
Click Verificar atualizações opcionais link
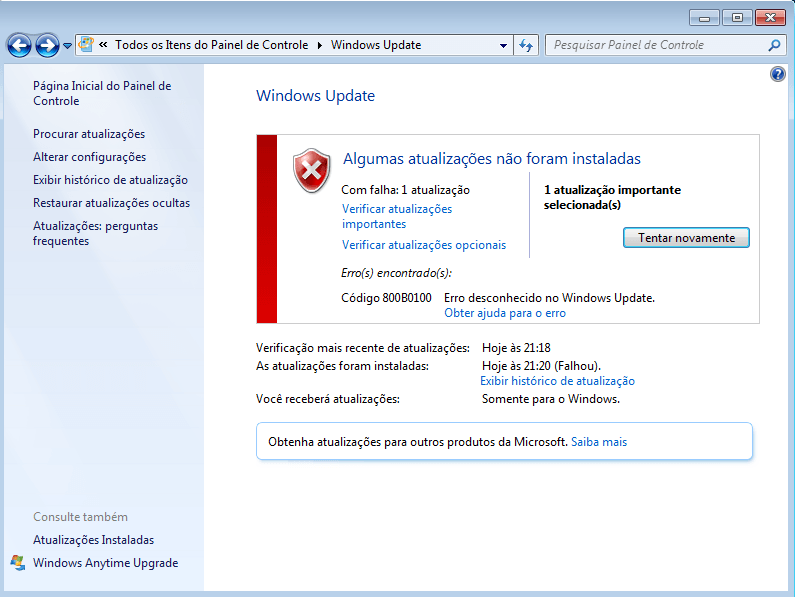(423, 245)
